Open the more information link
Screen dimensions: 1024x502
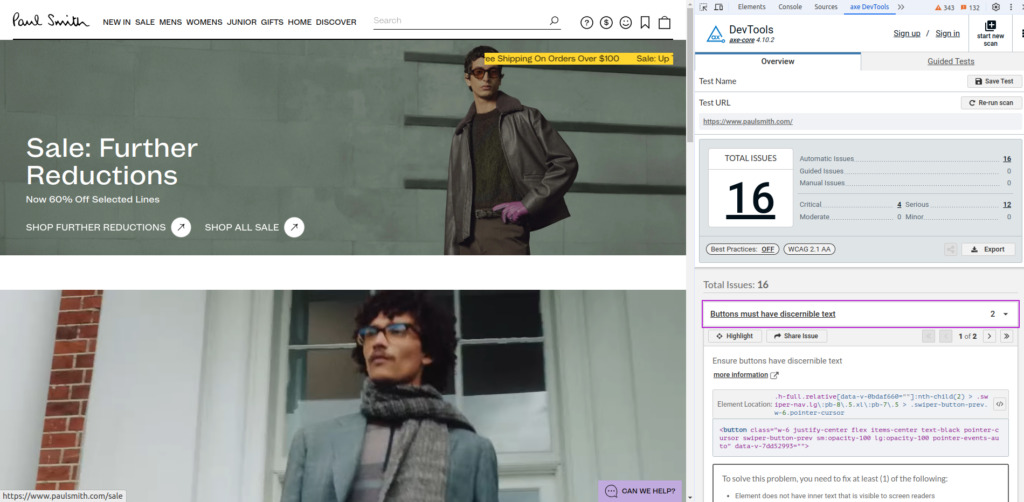[x=741, y=375]
